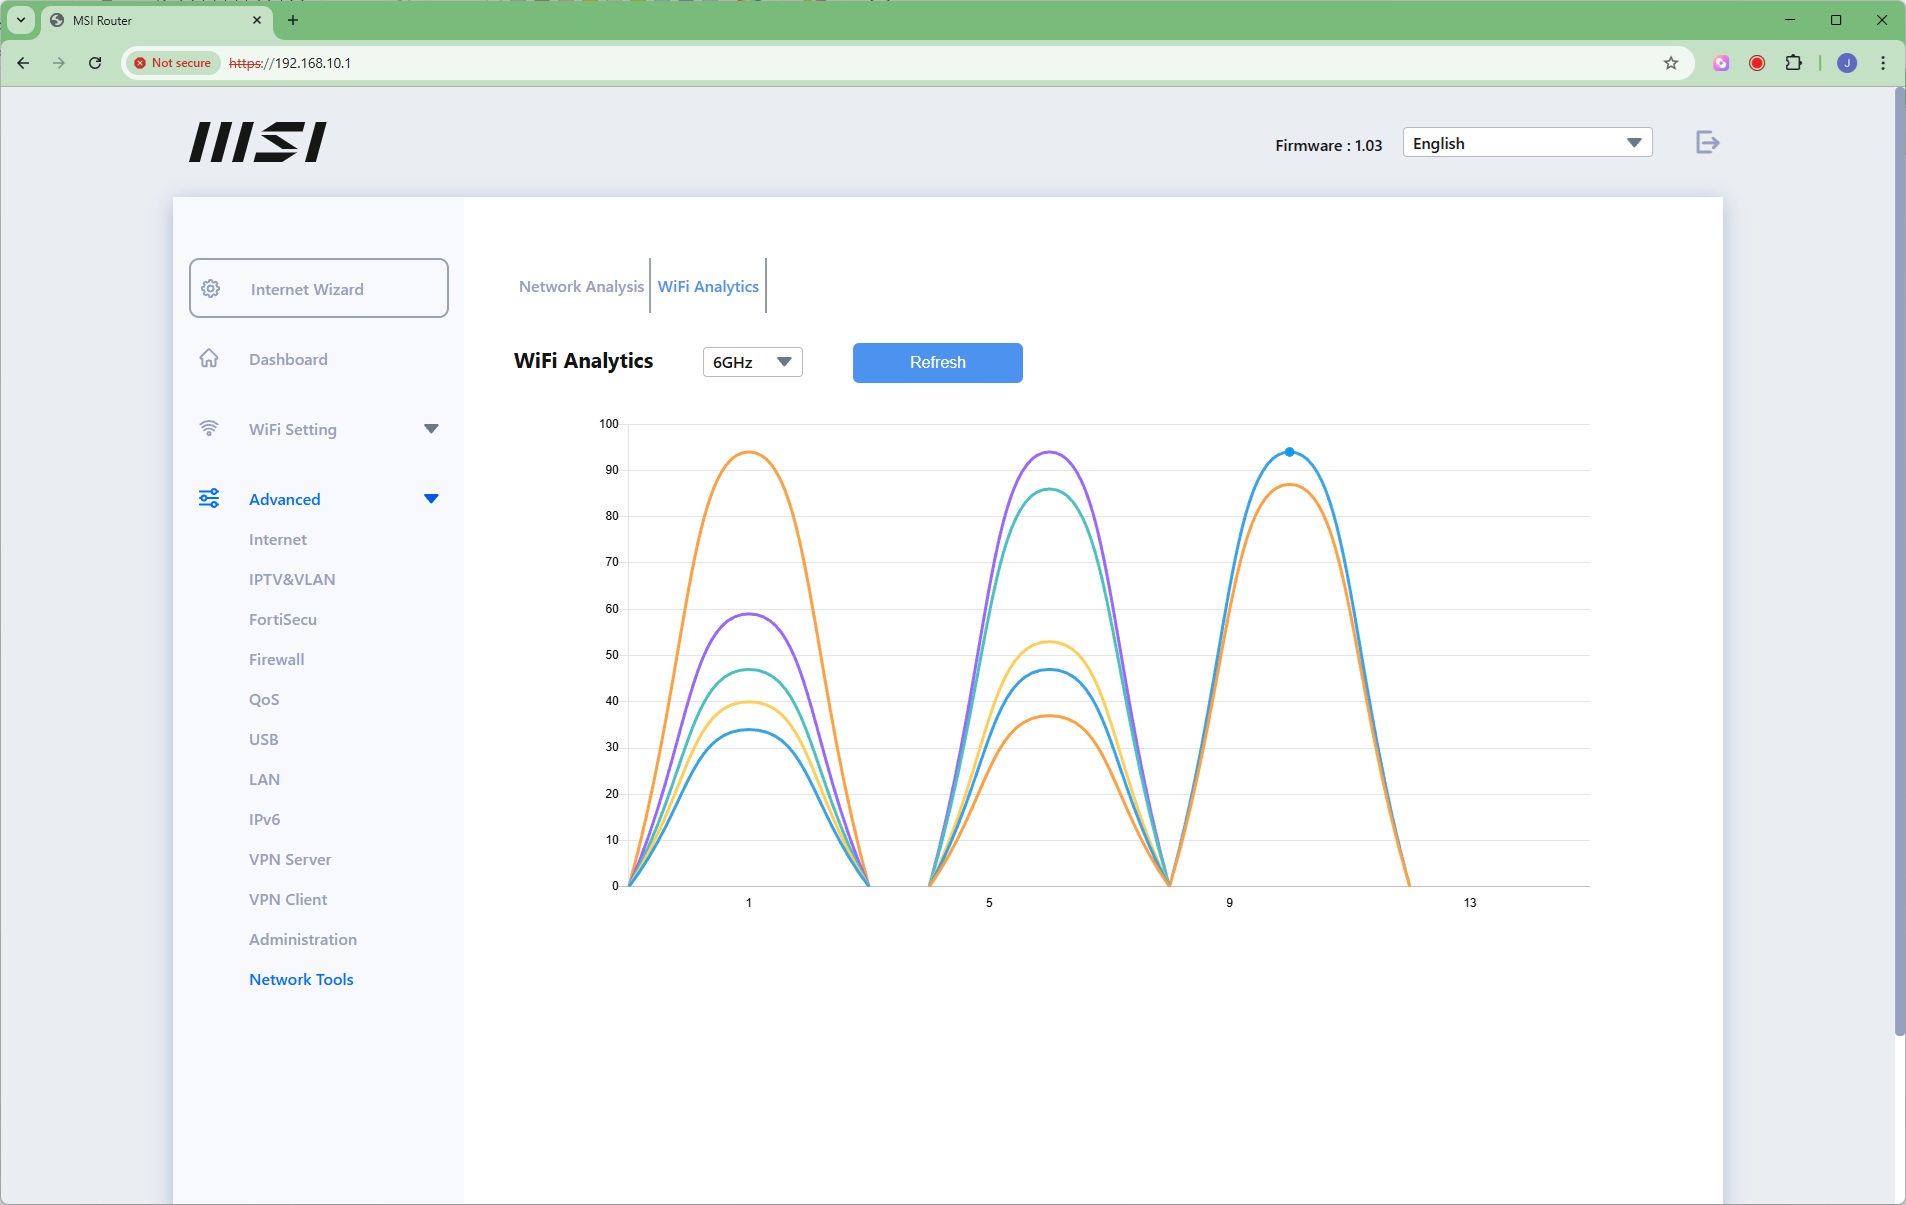The image size is (1906, 1205).
Task: Open the browser extensions puzzle icon
Action: pyautogui.click(x=1793, y=63)
